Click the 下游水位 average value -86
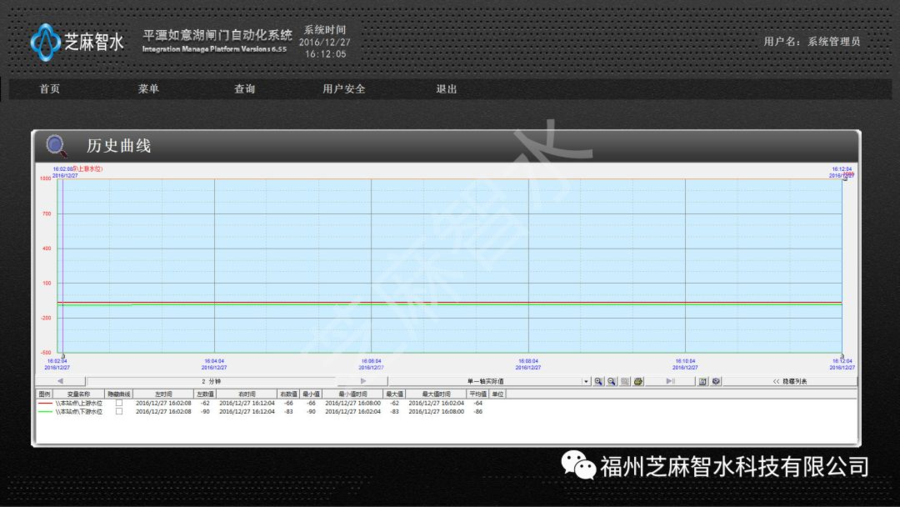900x507 pixels. pos(478,412)
